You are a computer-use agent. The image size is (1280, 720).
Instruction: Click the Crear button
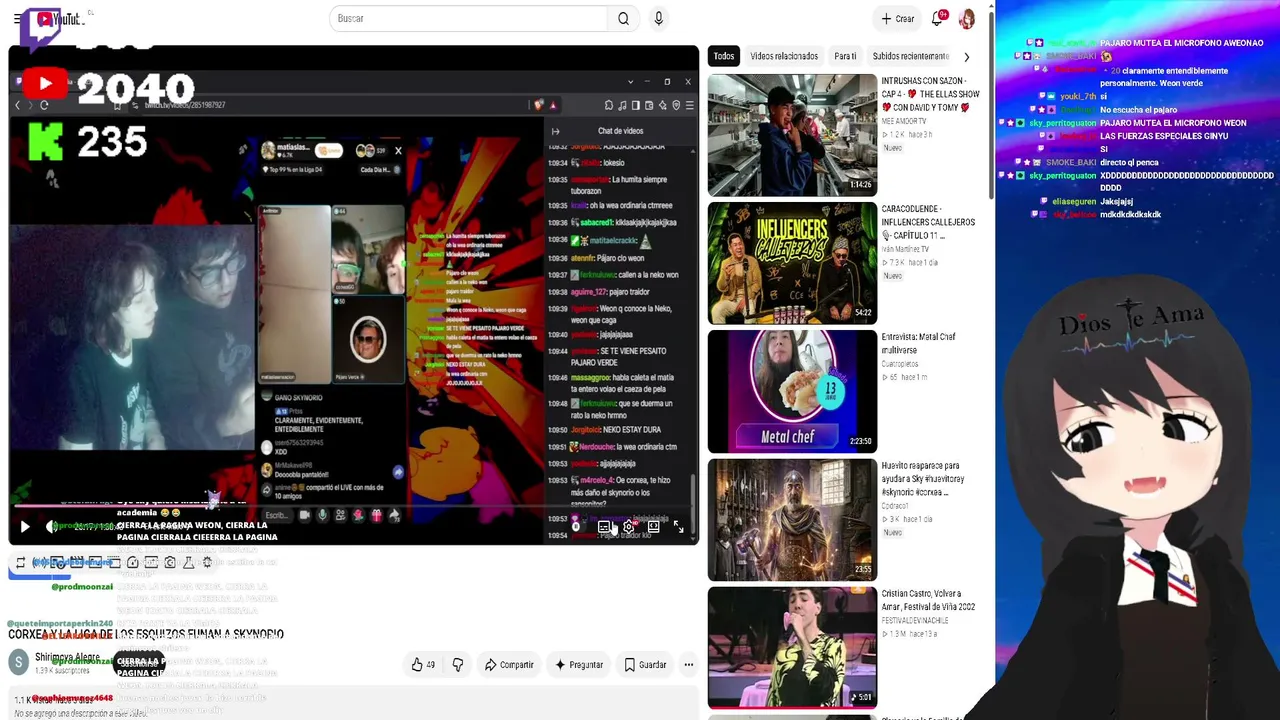coord(898,18)
